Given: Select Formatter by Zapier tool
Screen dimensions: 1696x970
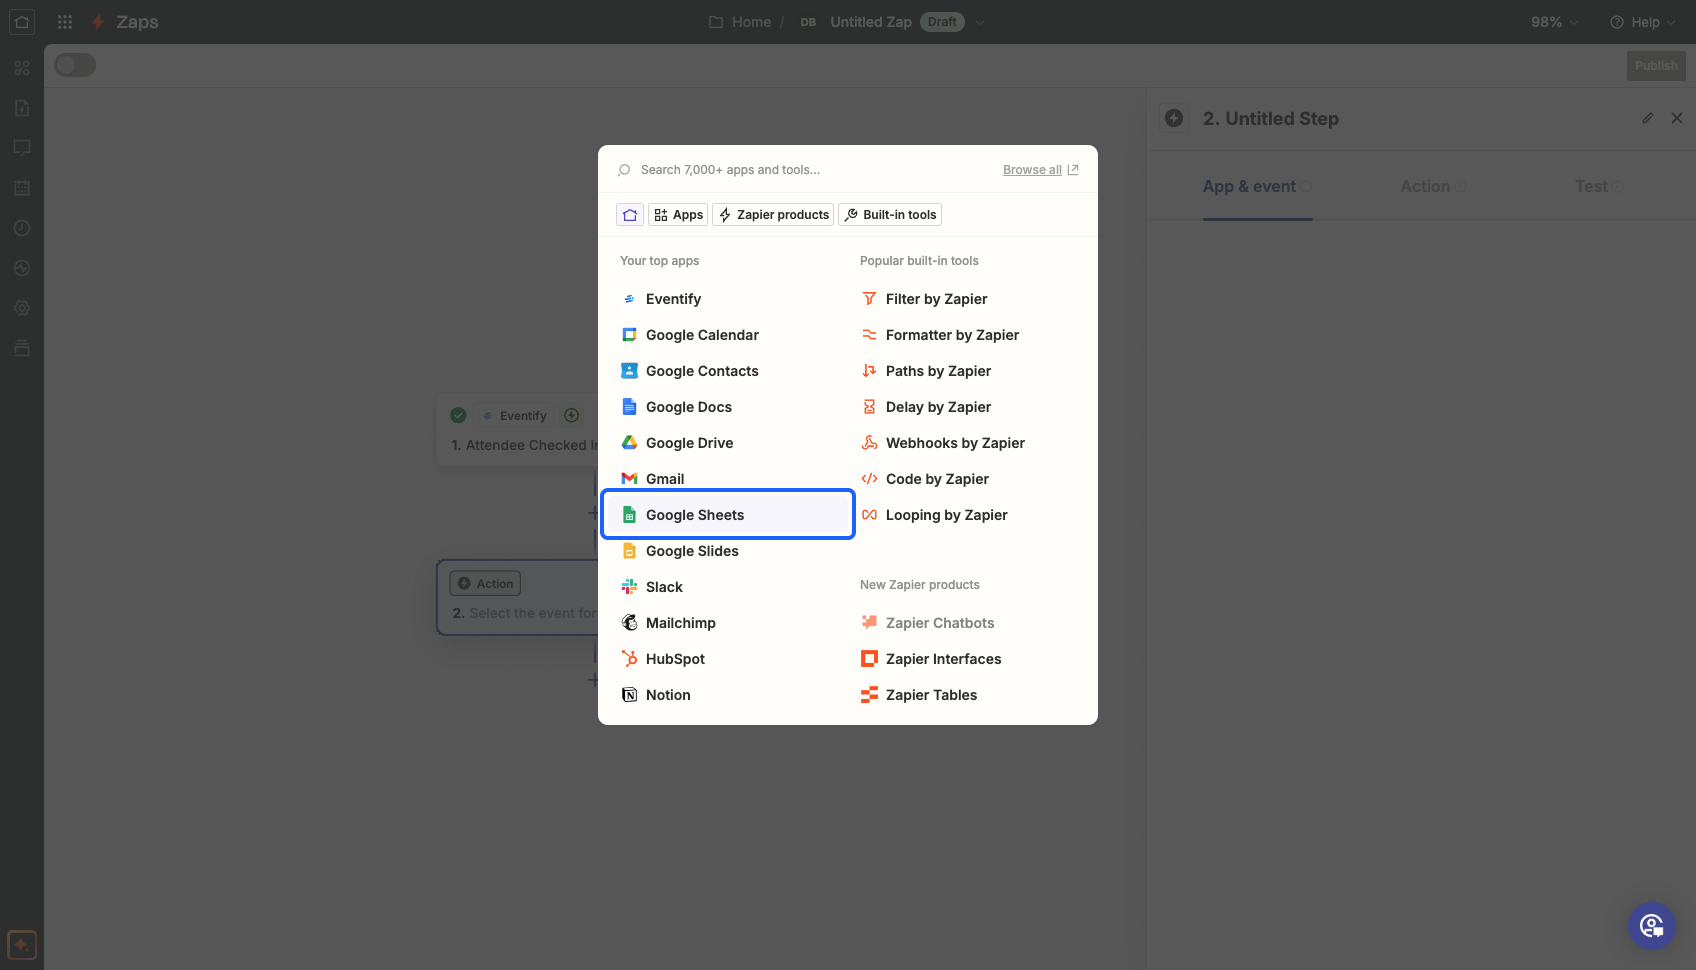Looking at the screenshot, I should (968, 335).
